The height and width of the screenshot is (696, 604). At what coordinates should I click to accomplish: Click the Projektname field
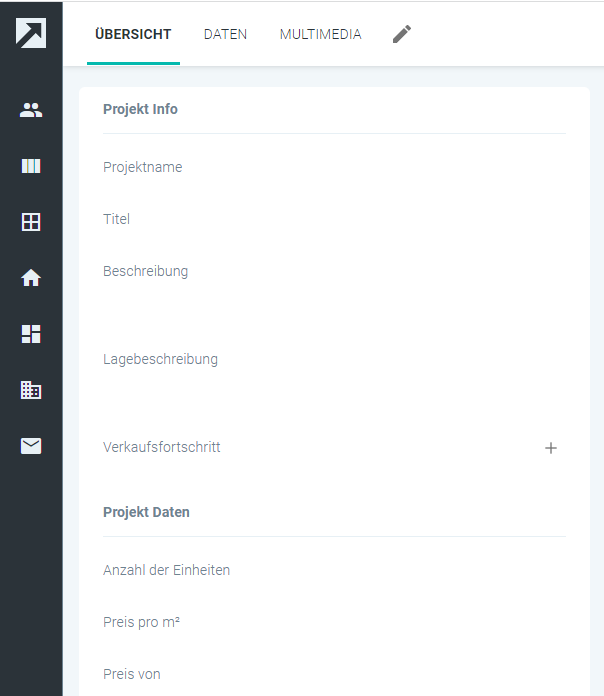[334, 167]
